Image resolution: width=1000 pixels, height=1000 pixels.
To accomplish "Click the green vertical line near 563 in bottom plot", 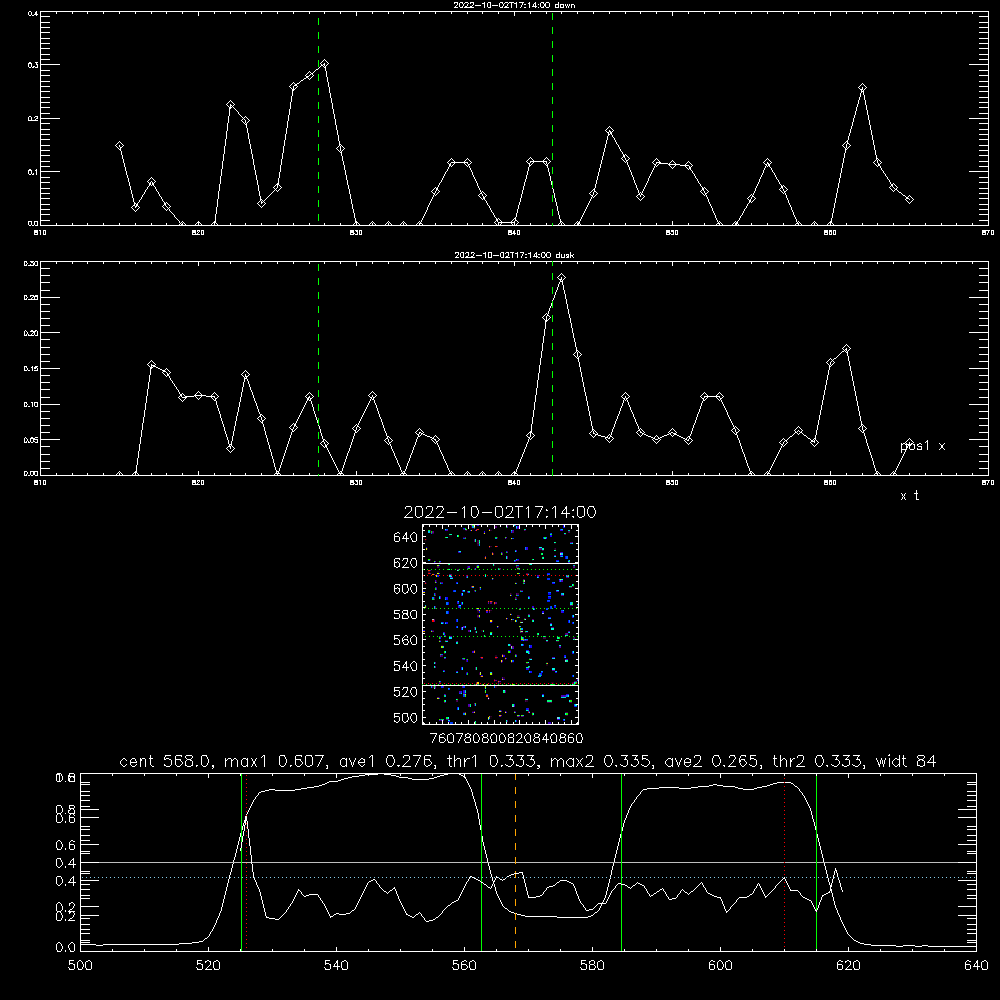I will click(x=482, y=862).
